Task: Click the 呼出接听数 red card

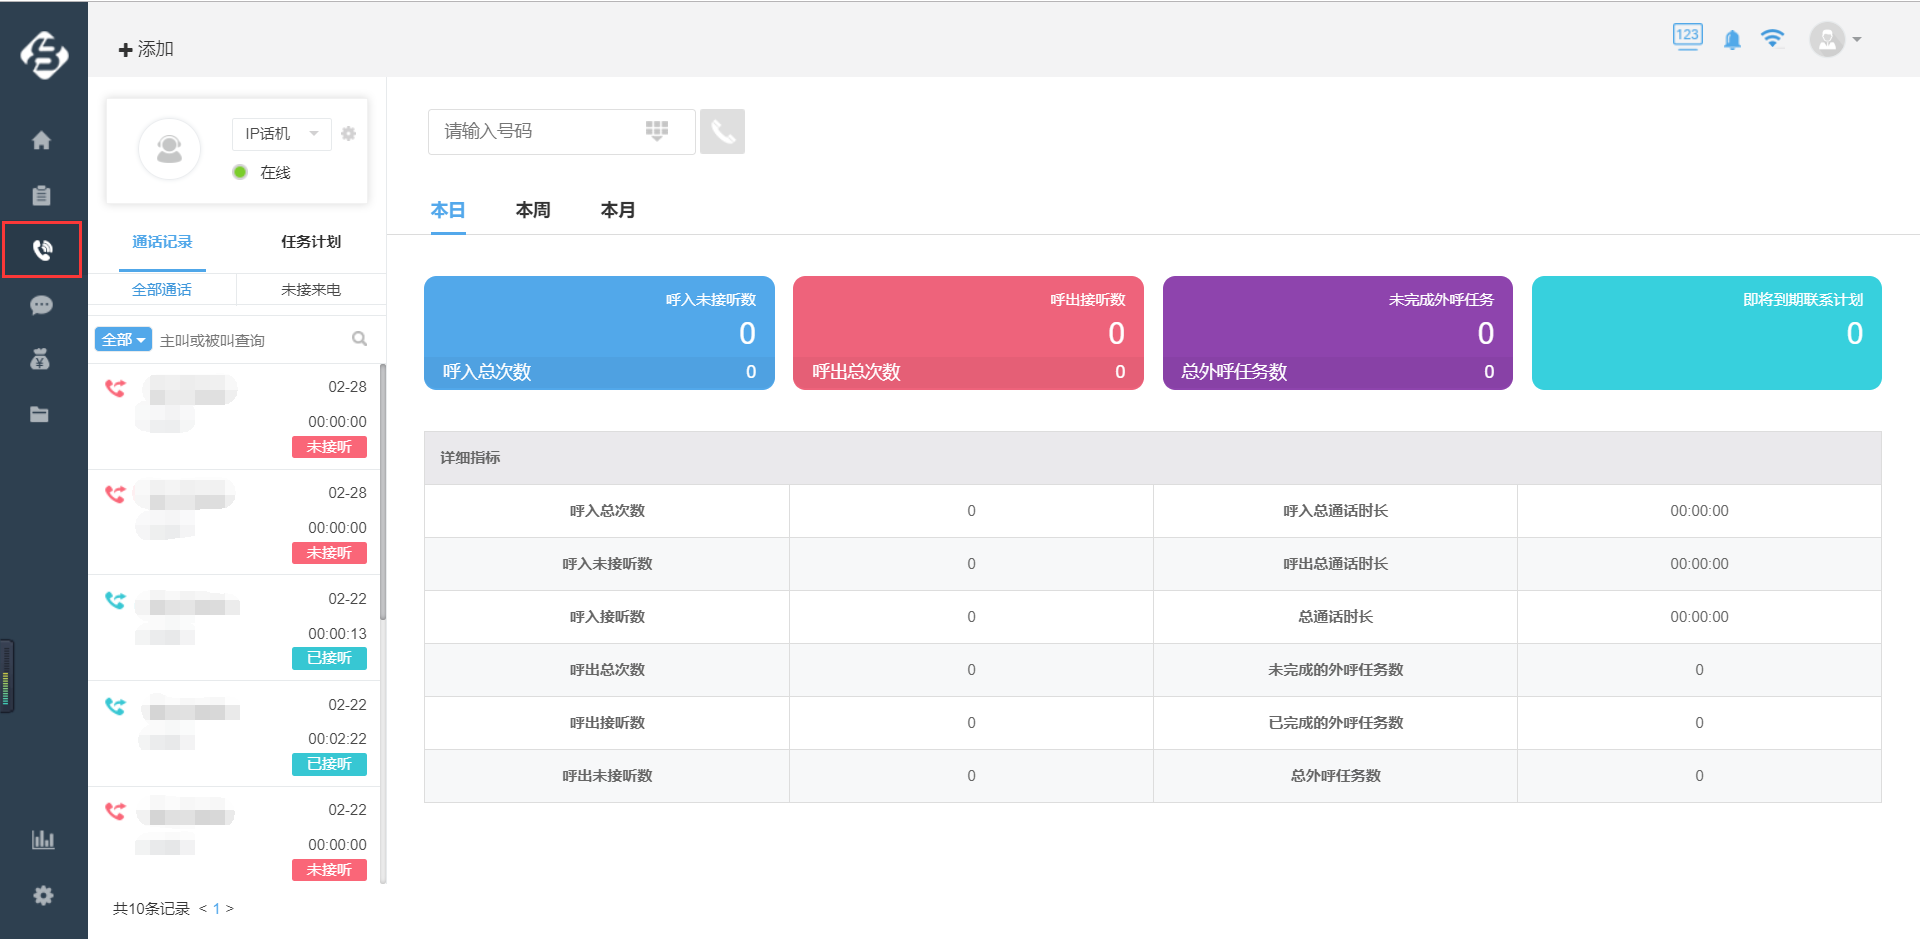Action: tap(968, 333)
